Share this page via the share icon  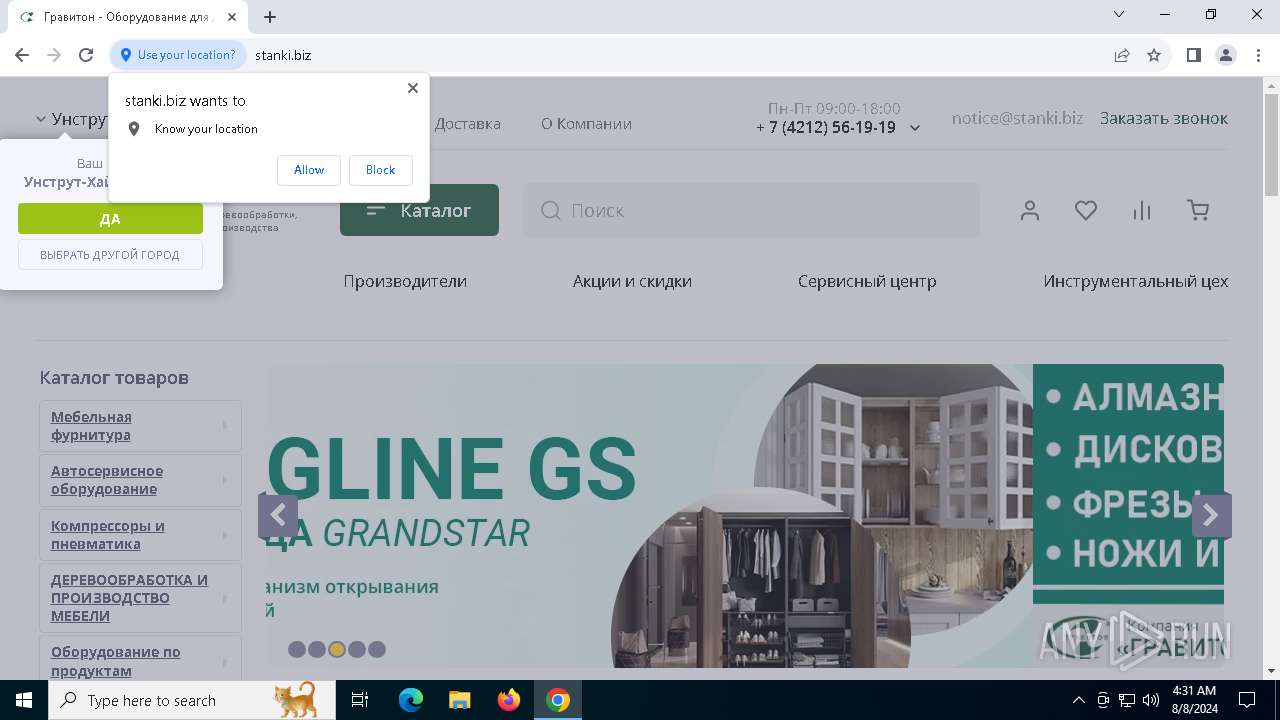[1122, 55]
